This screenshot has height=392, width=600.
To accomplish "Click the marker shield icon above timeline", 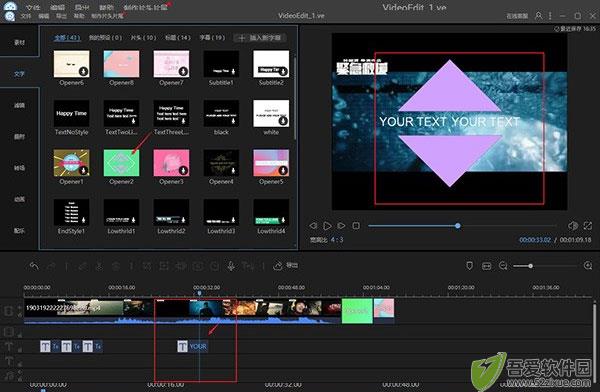I will [x=470, y=266].
